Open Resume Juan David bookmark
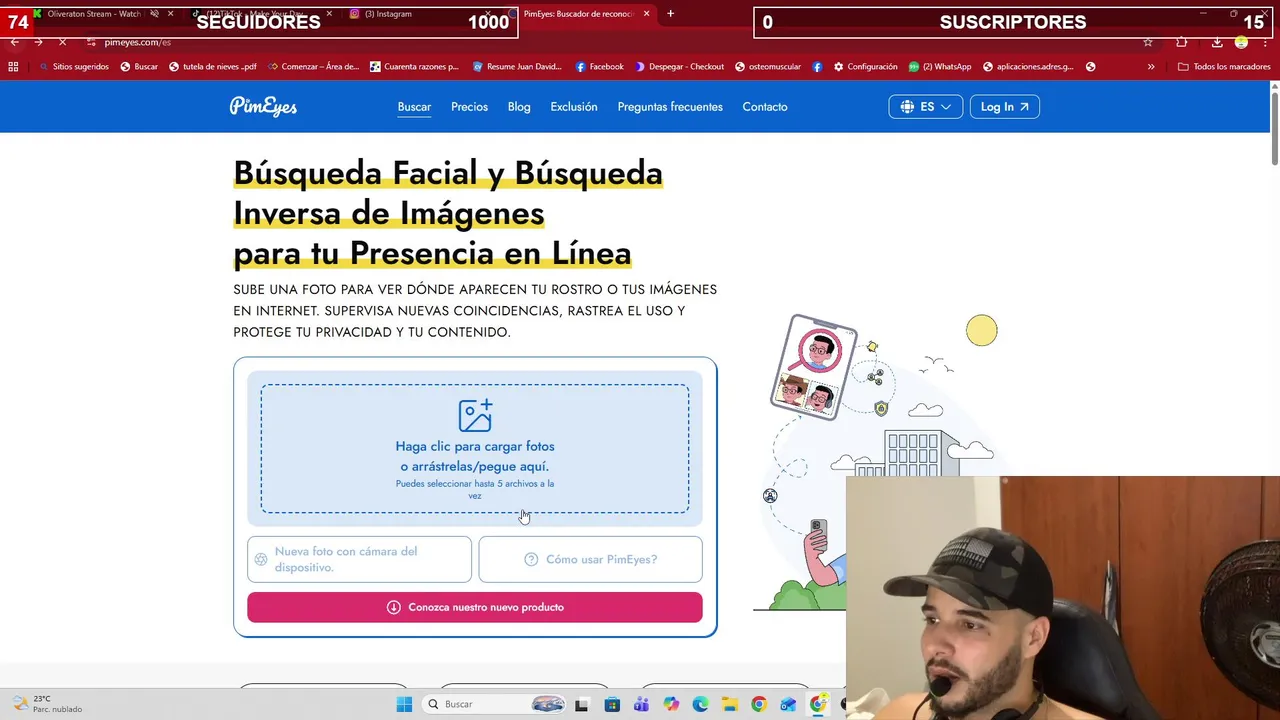 [x=517, y=67]
